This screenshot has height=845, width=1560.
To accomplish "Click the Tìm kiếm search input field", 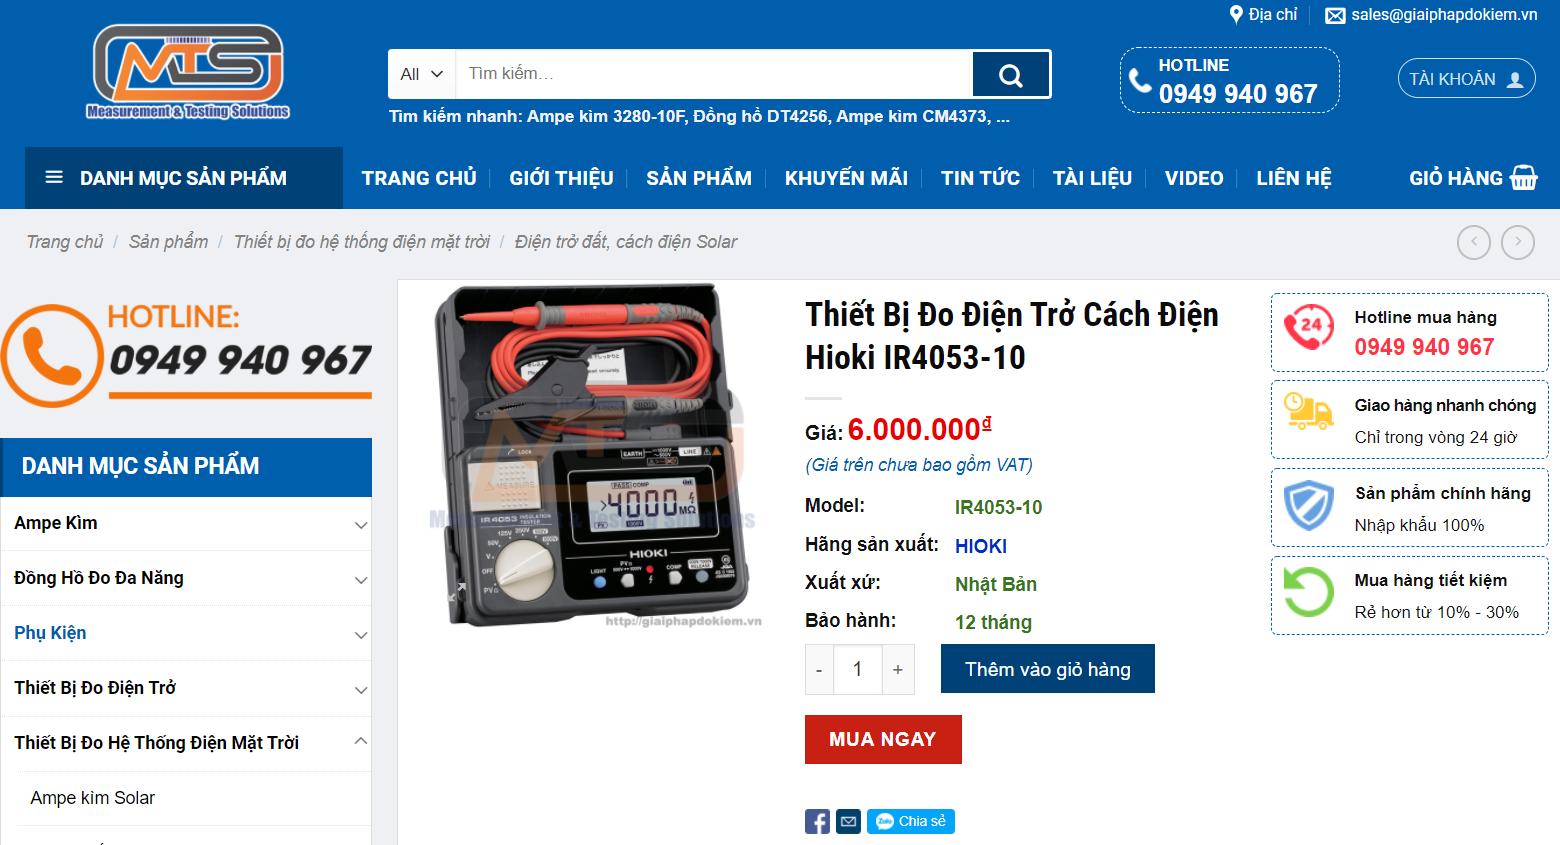I will point(714,74).
